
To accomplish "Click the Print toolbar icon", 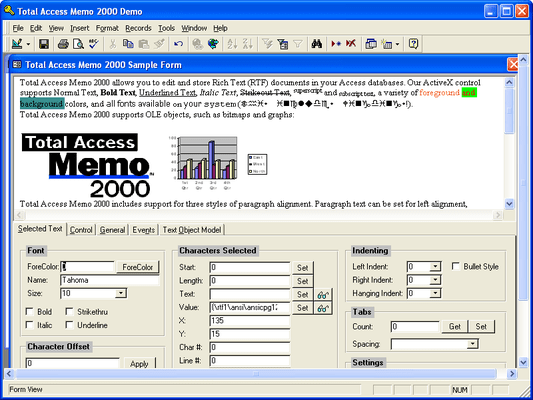I will point(63,44).
